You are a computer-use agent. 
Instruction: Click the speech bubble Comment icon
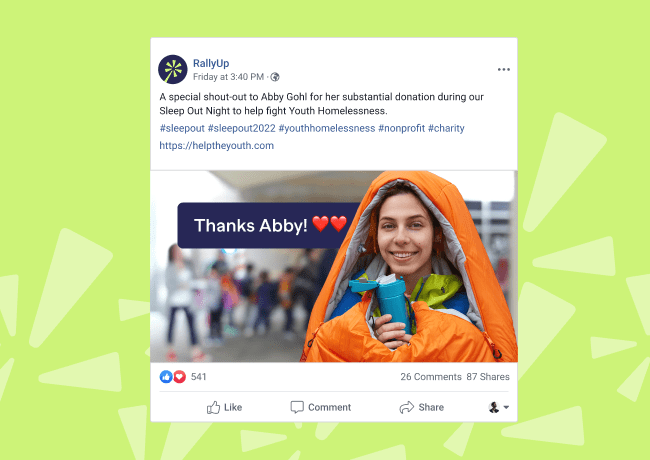(x=297, y=407)
